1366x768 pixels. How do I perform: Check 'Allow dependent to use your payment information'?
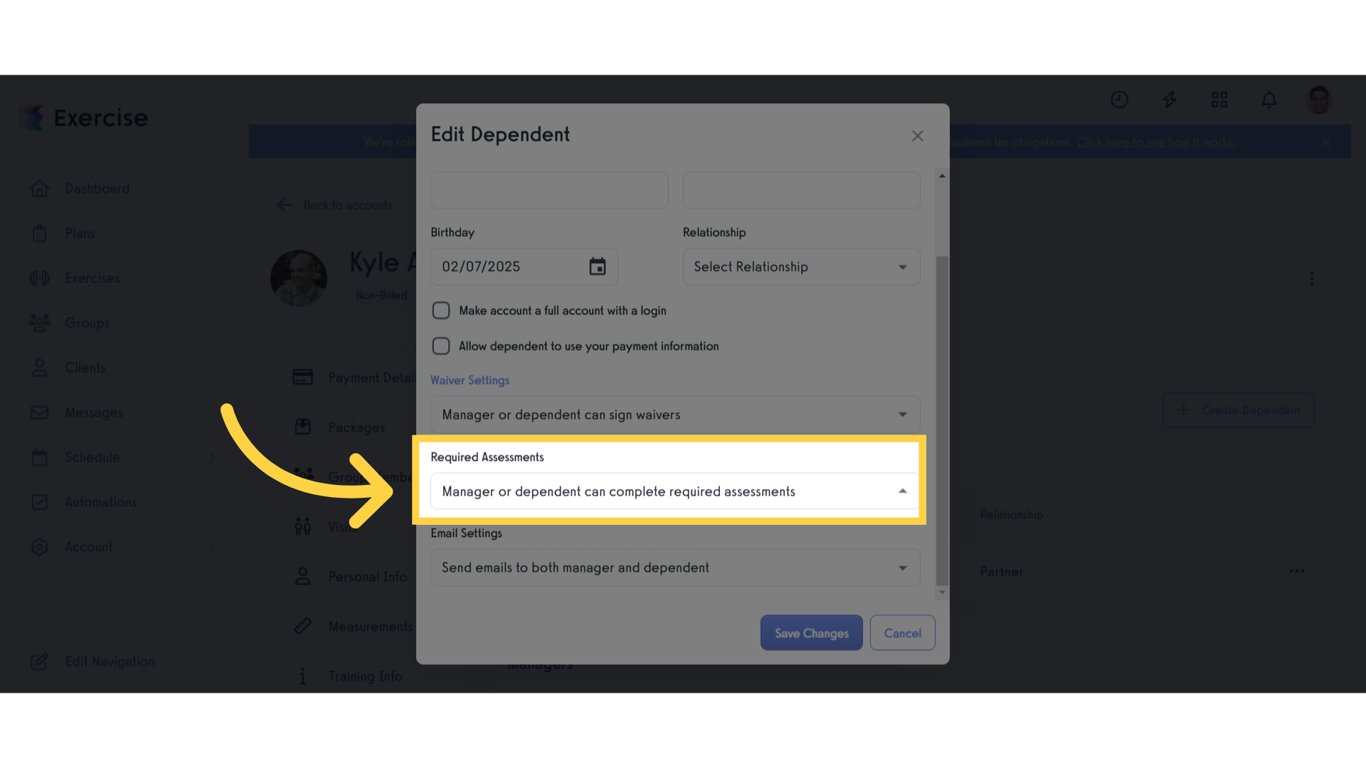click(x=441, y=345)
